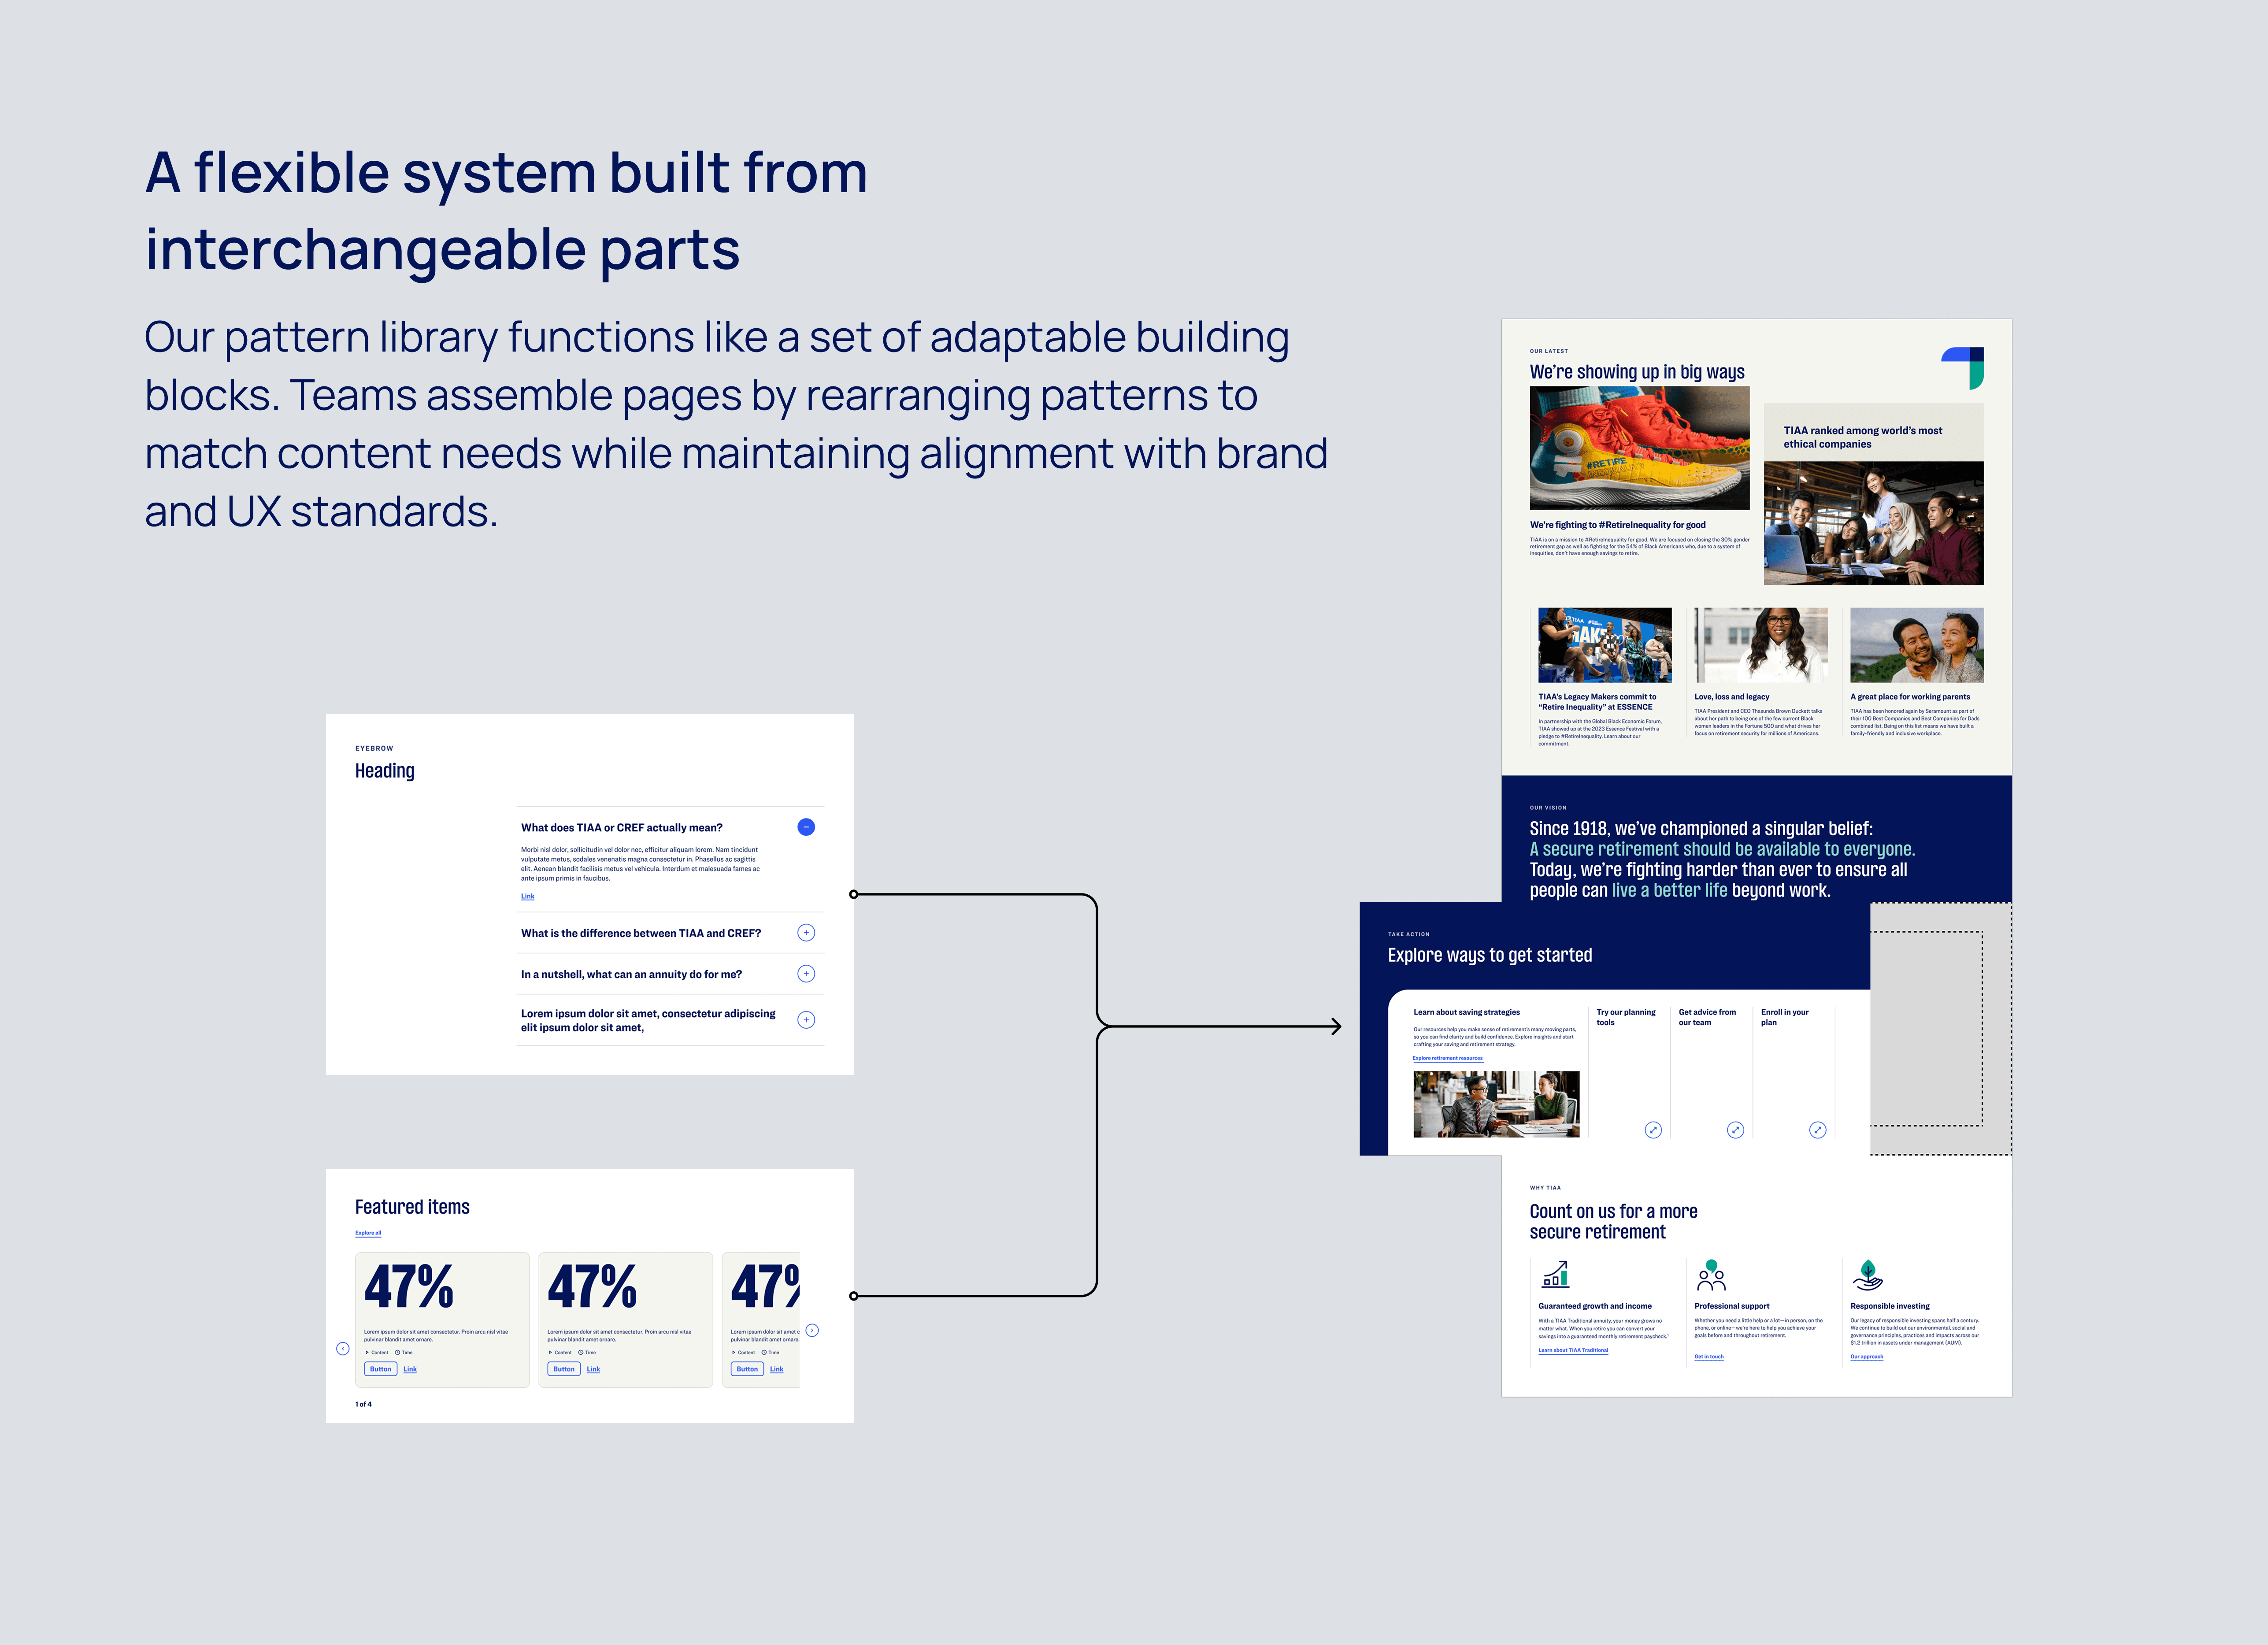Click the growth chart icon
Image resolution: width=2268 pixels, height=1645 pixels.
1556,1275
